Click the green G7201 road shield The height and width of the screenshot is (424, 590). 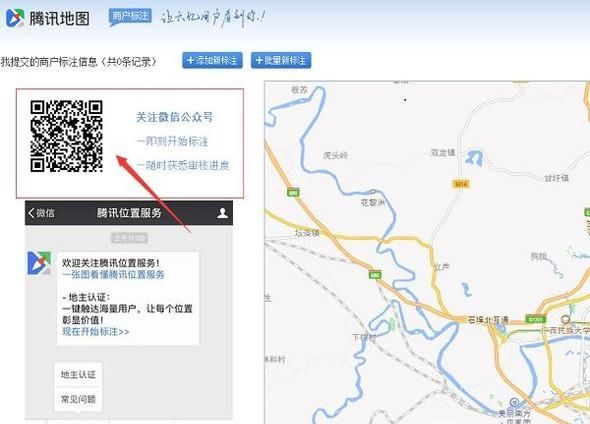(x=535, y=319)
